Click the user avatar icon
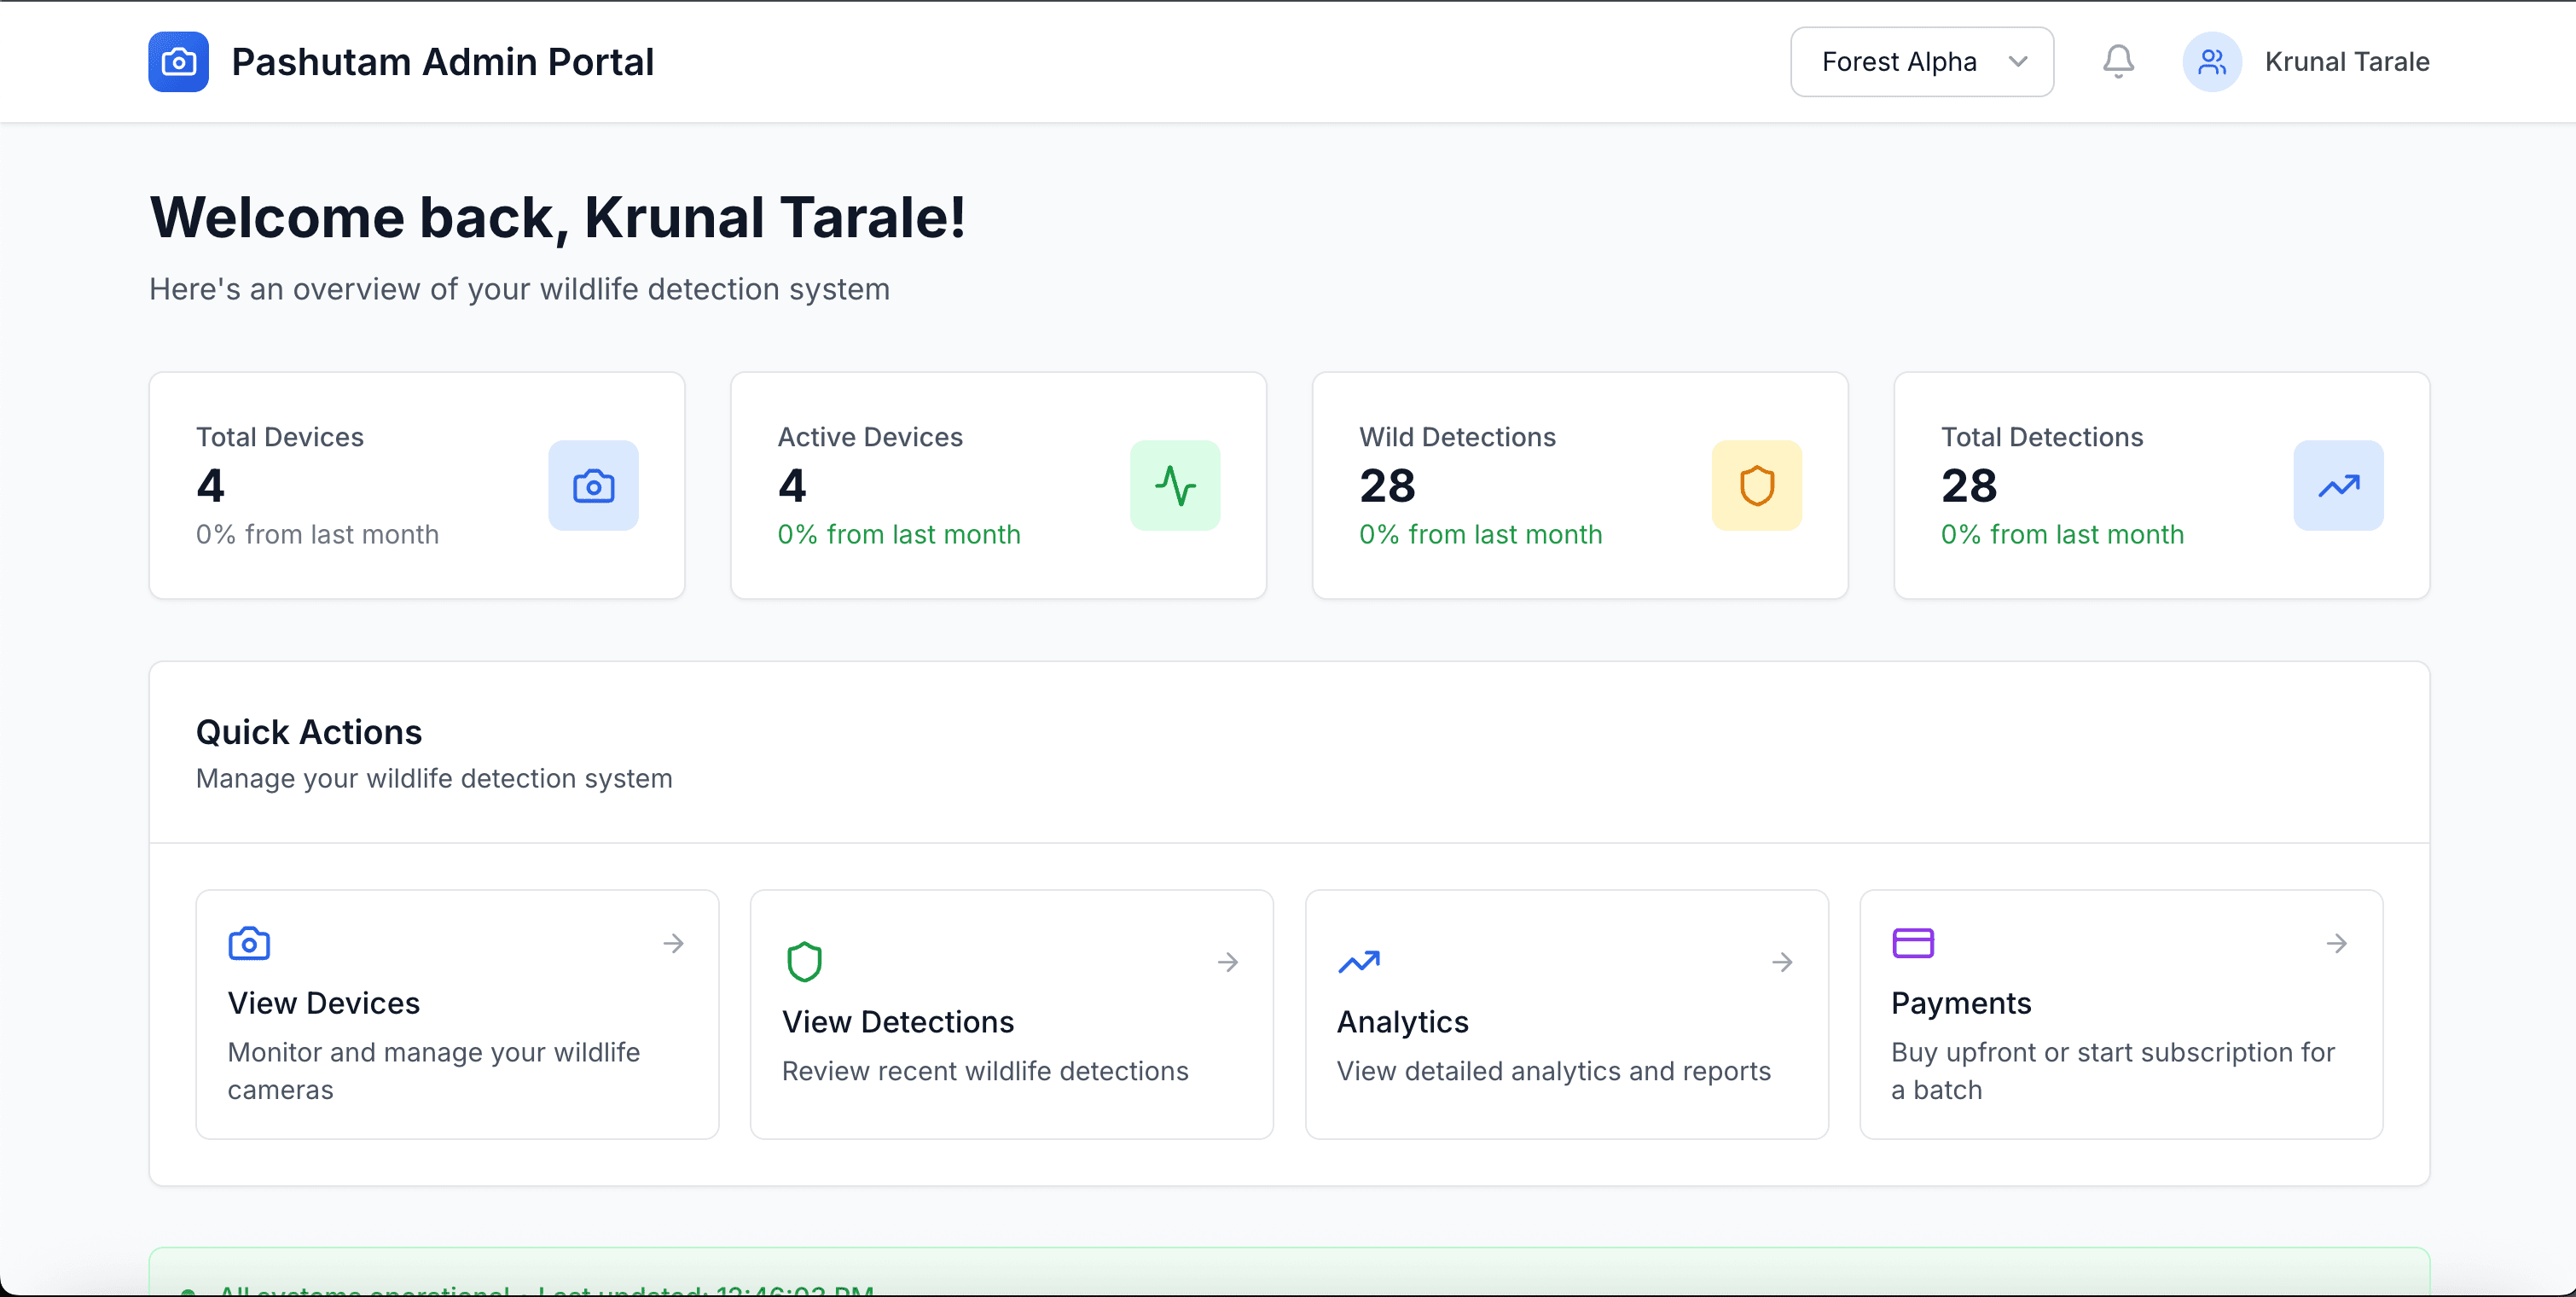The width and height of the screenshot is (2576, 1297). click(x=2211, y=62)
